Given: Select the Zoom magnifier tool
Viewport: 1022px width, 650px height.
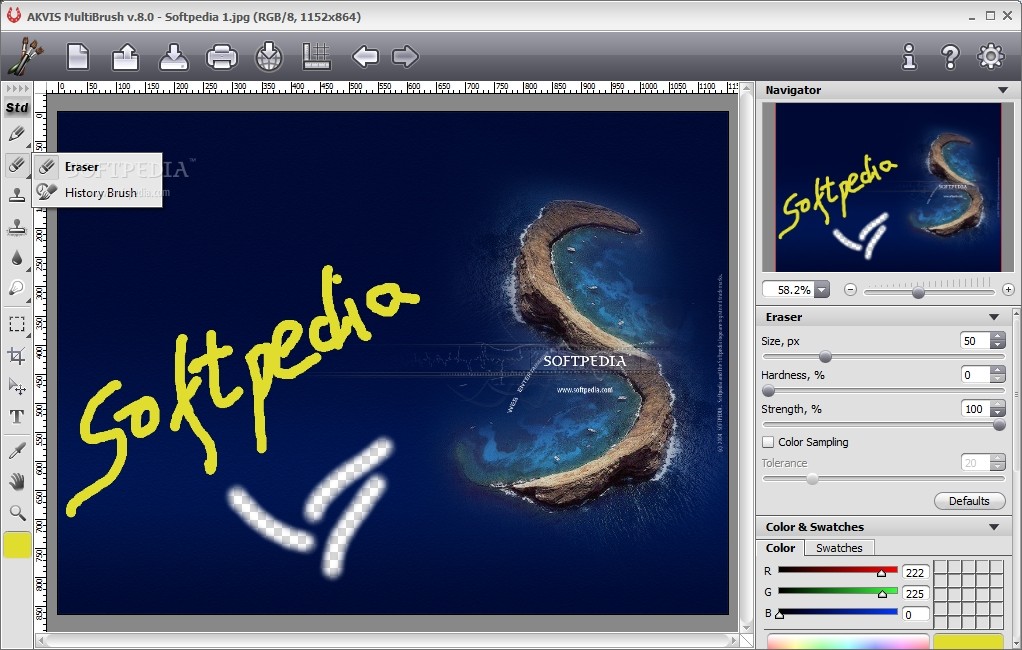Looking at the screenshot, I should [x=17, y=512].
